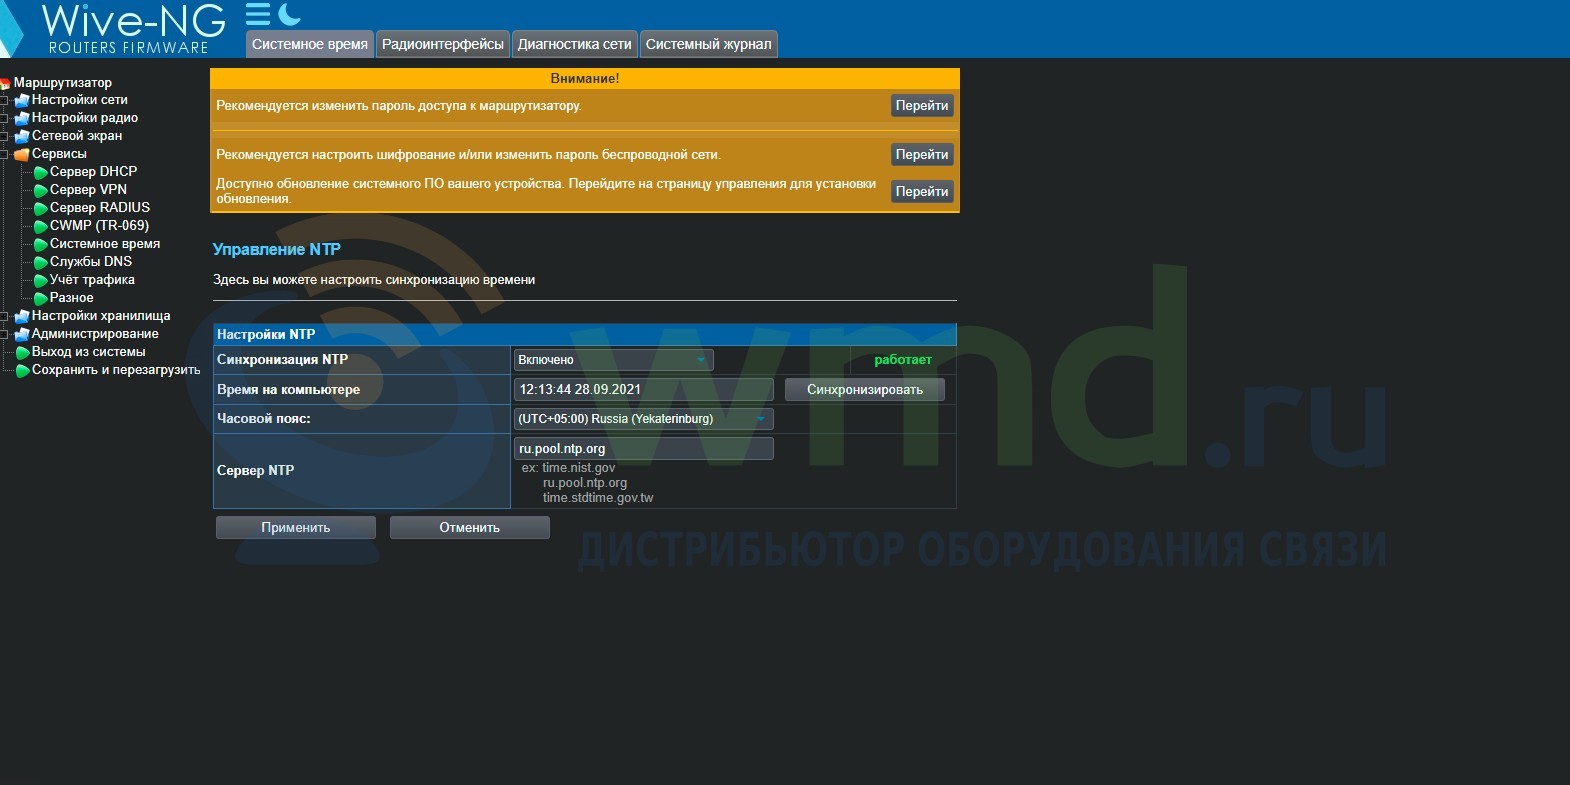Click the Маршрутизатор home icon

point(5,83)
